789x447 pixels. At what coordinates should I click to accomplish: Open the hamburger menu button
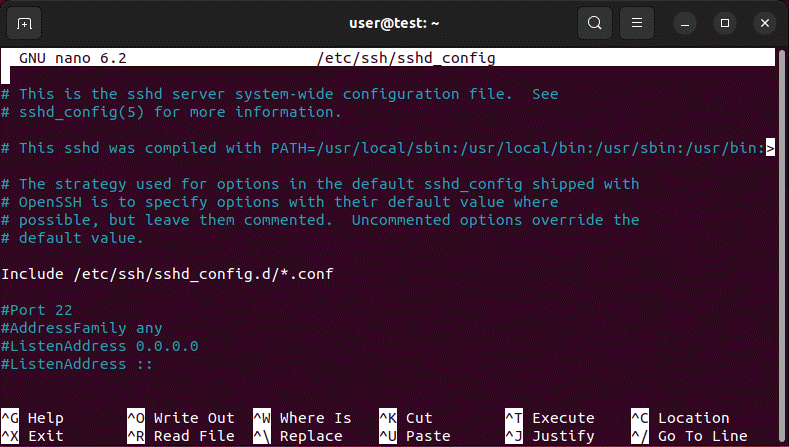pos(635,22)
